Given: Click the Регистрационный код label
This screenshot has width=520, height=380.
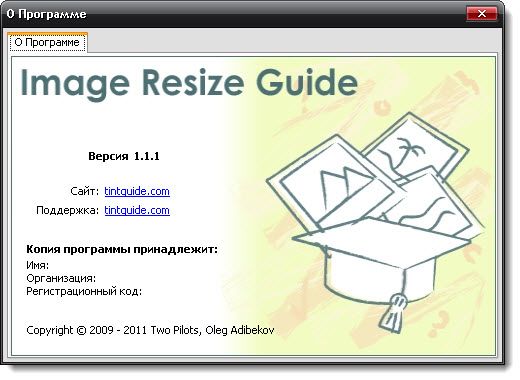Looking at the screenshot, I should pos(84,292).
